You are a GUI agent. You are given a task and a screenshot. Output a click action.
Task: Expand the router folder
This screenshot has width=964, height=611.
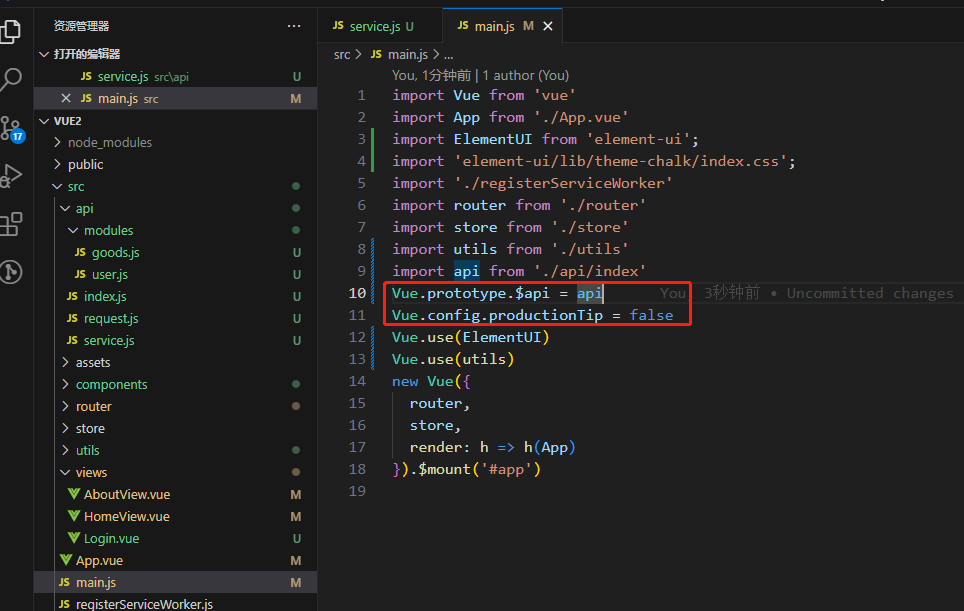coord(65,406)
